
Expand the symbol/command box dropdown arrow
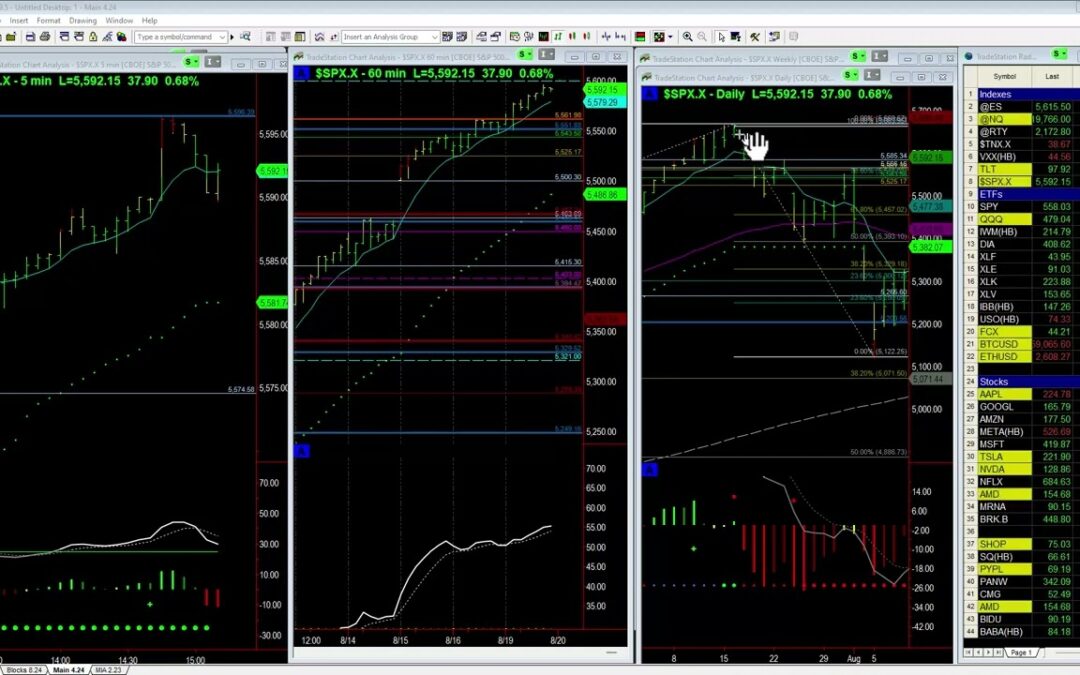222,37
